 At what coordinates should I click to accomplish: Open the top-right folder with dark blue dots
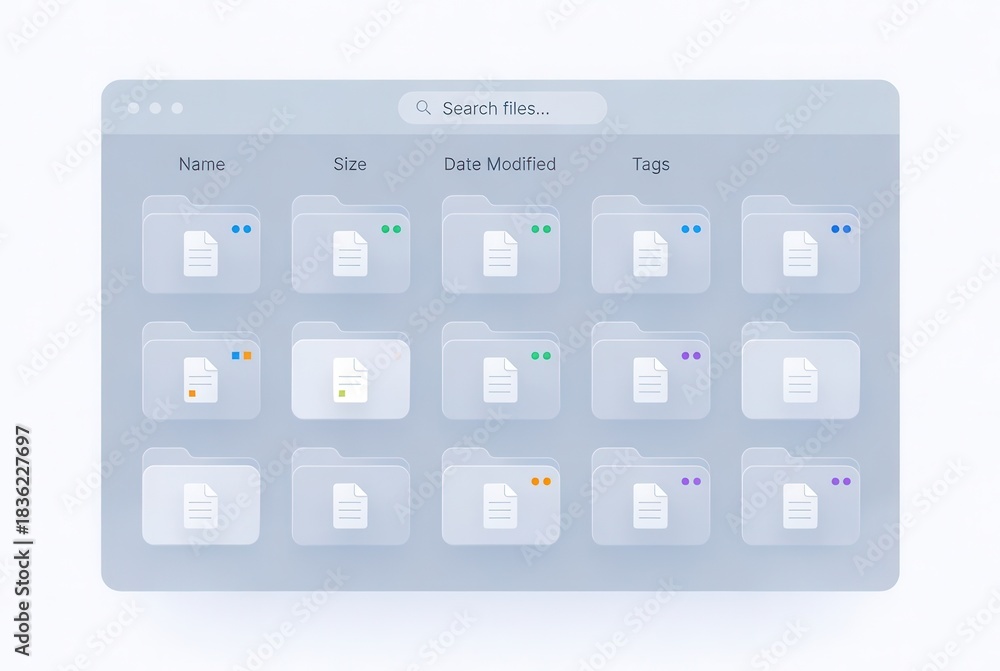coord(800,244)
